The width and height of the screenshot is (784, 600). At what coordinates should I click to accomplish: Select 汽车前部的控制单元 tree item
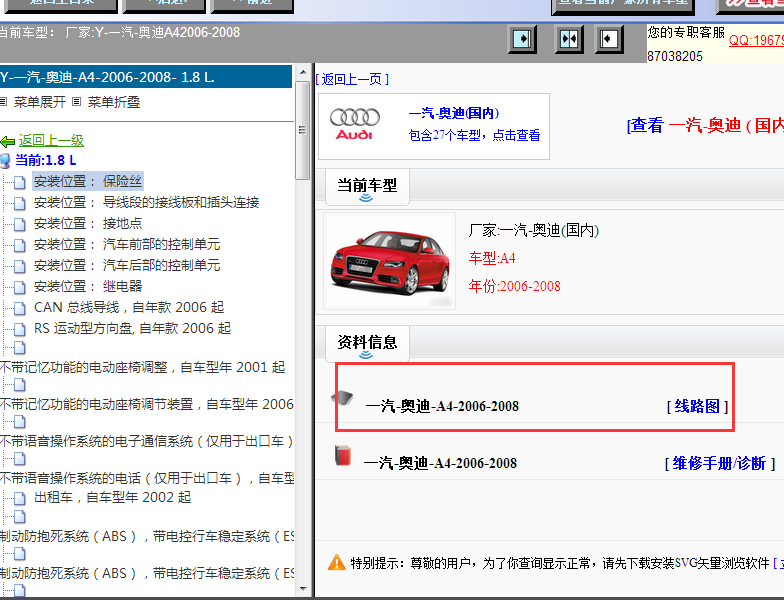point(127,244)
